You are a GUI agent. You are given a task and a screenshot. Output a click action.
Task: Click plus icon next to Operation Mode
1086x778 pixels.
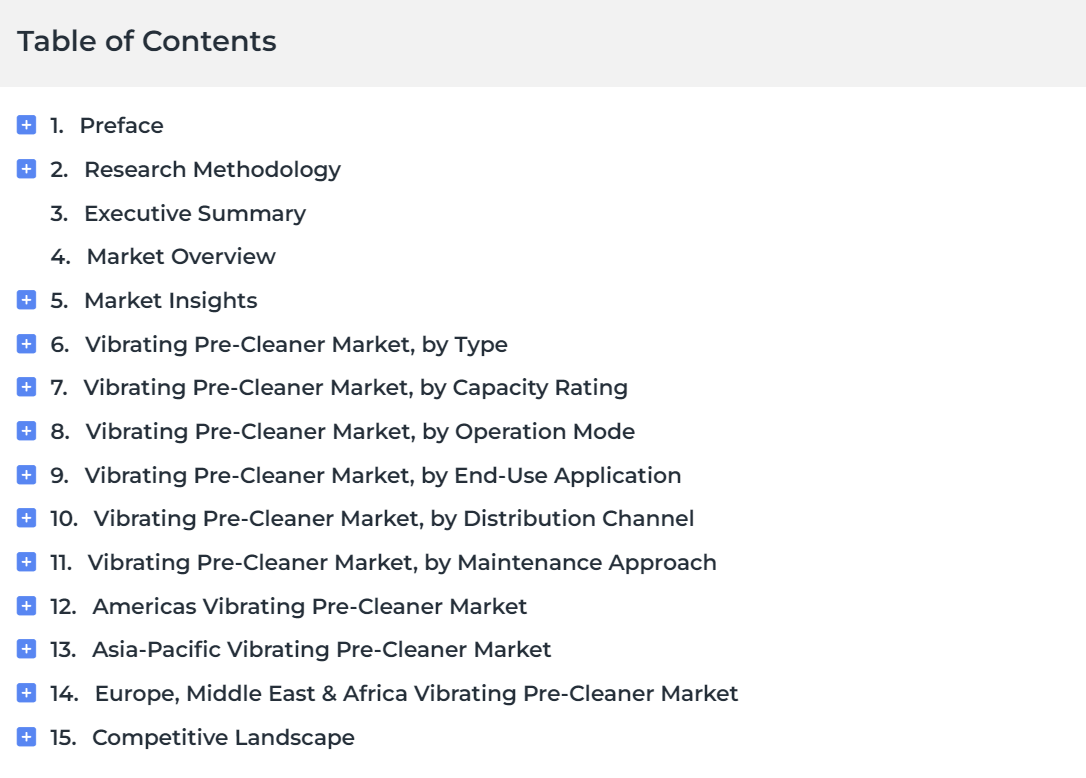pyautogui.click(x=26, y=431)
